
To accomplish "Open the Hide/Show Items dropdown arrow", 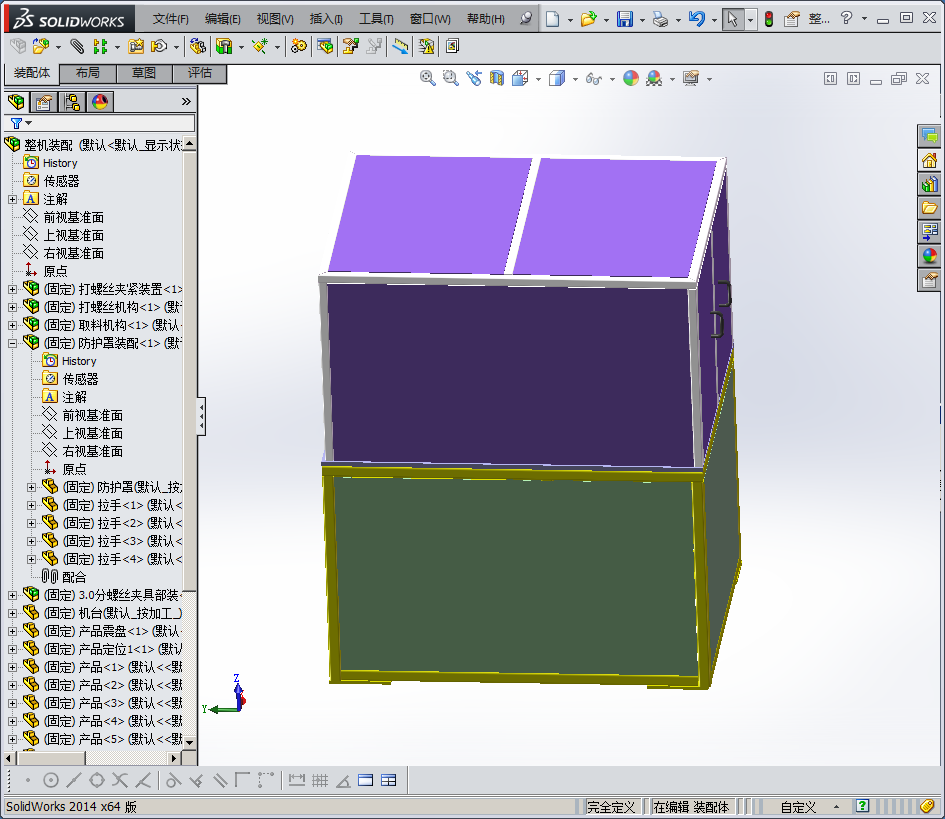I will [x=612, y=79].
